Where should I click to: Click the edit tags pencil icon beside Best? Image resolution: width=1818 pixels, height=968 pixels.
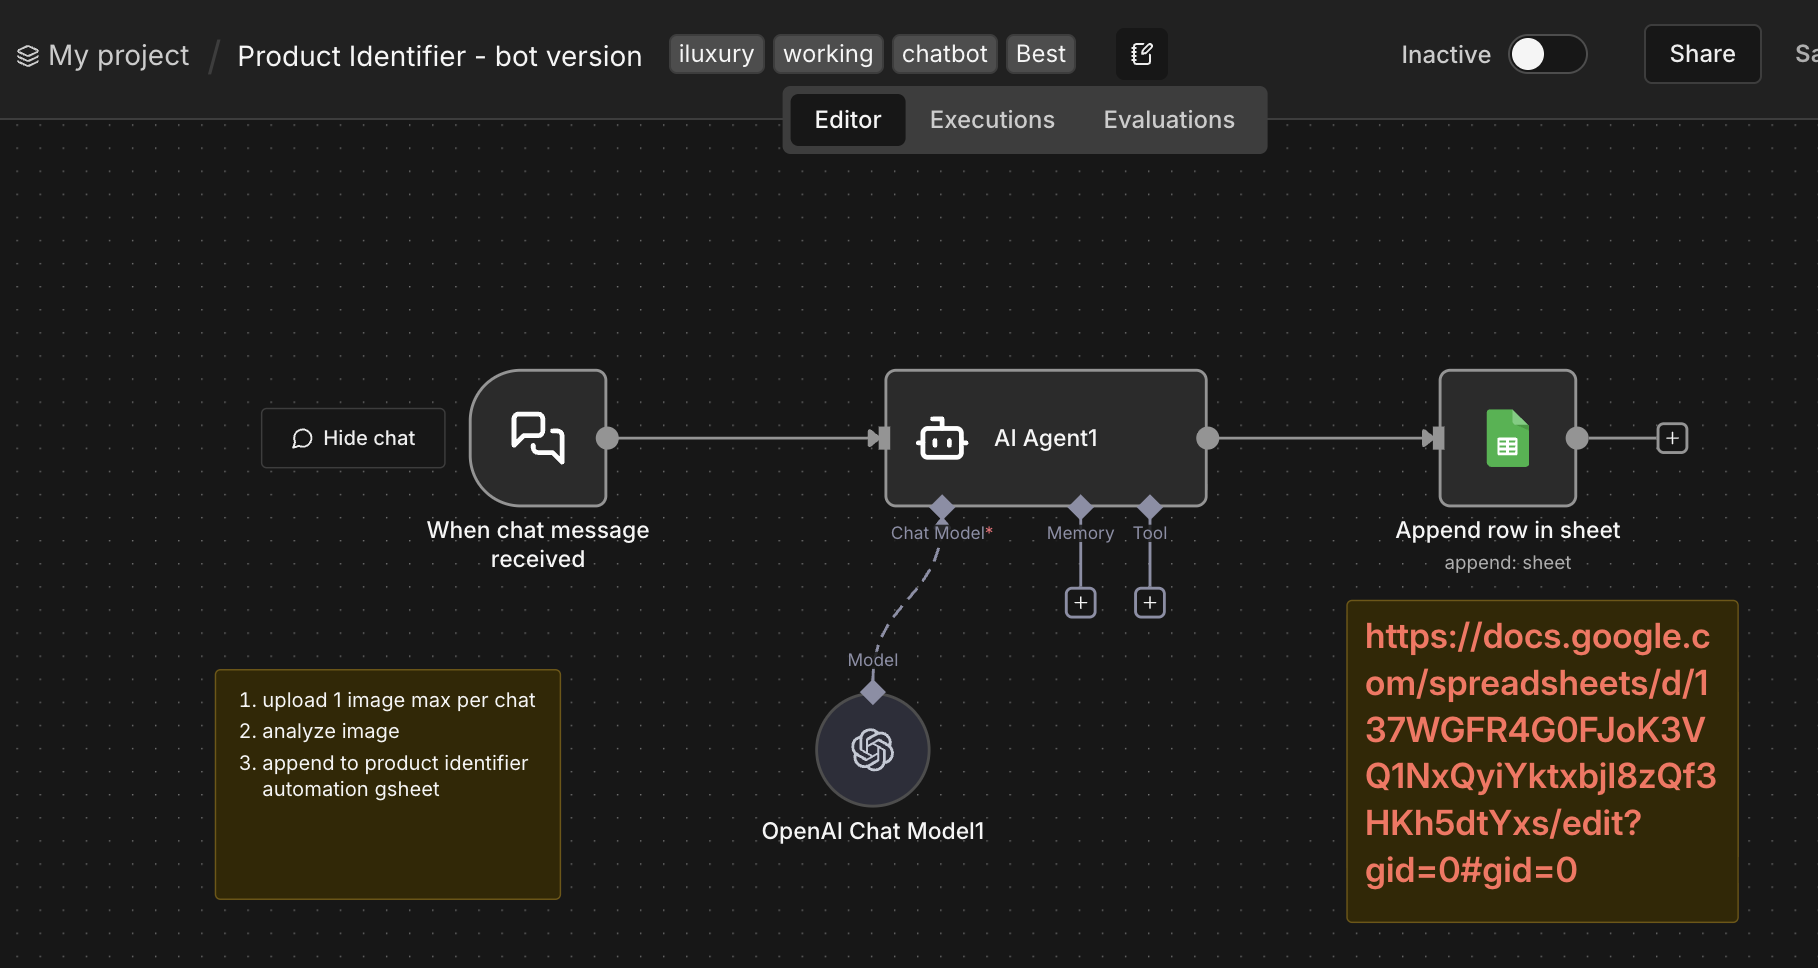click(x=1141, y=54)
